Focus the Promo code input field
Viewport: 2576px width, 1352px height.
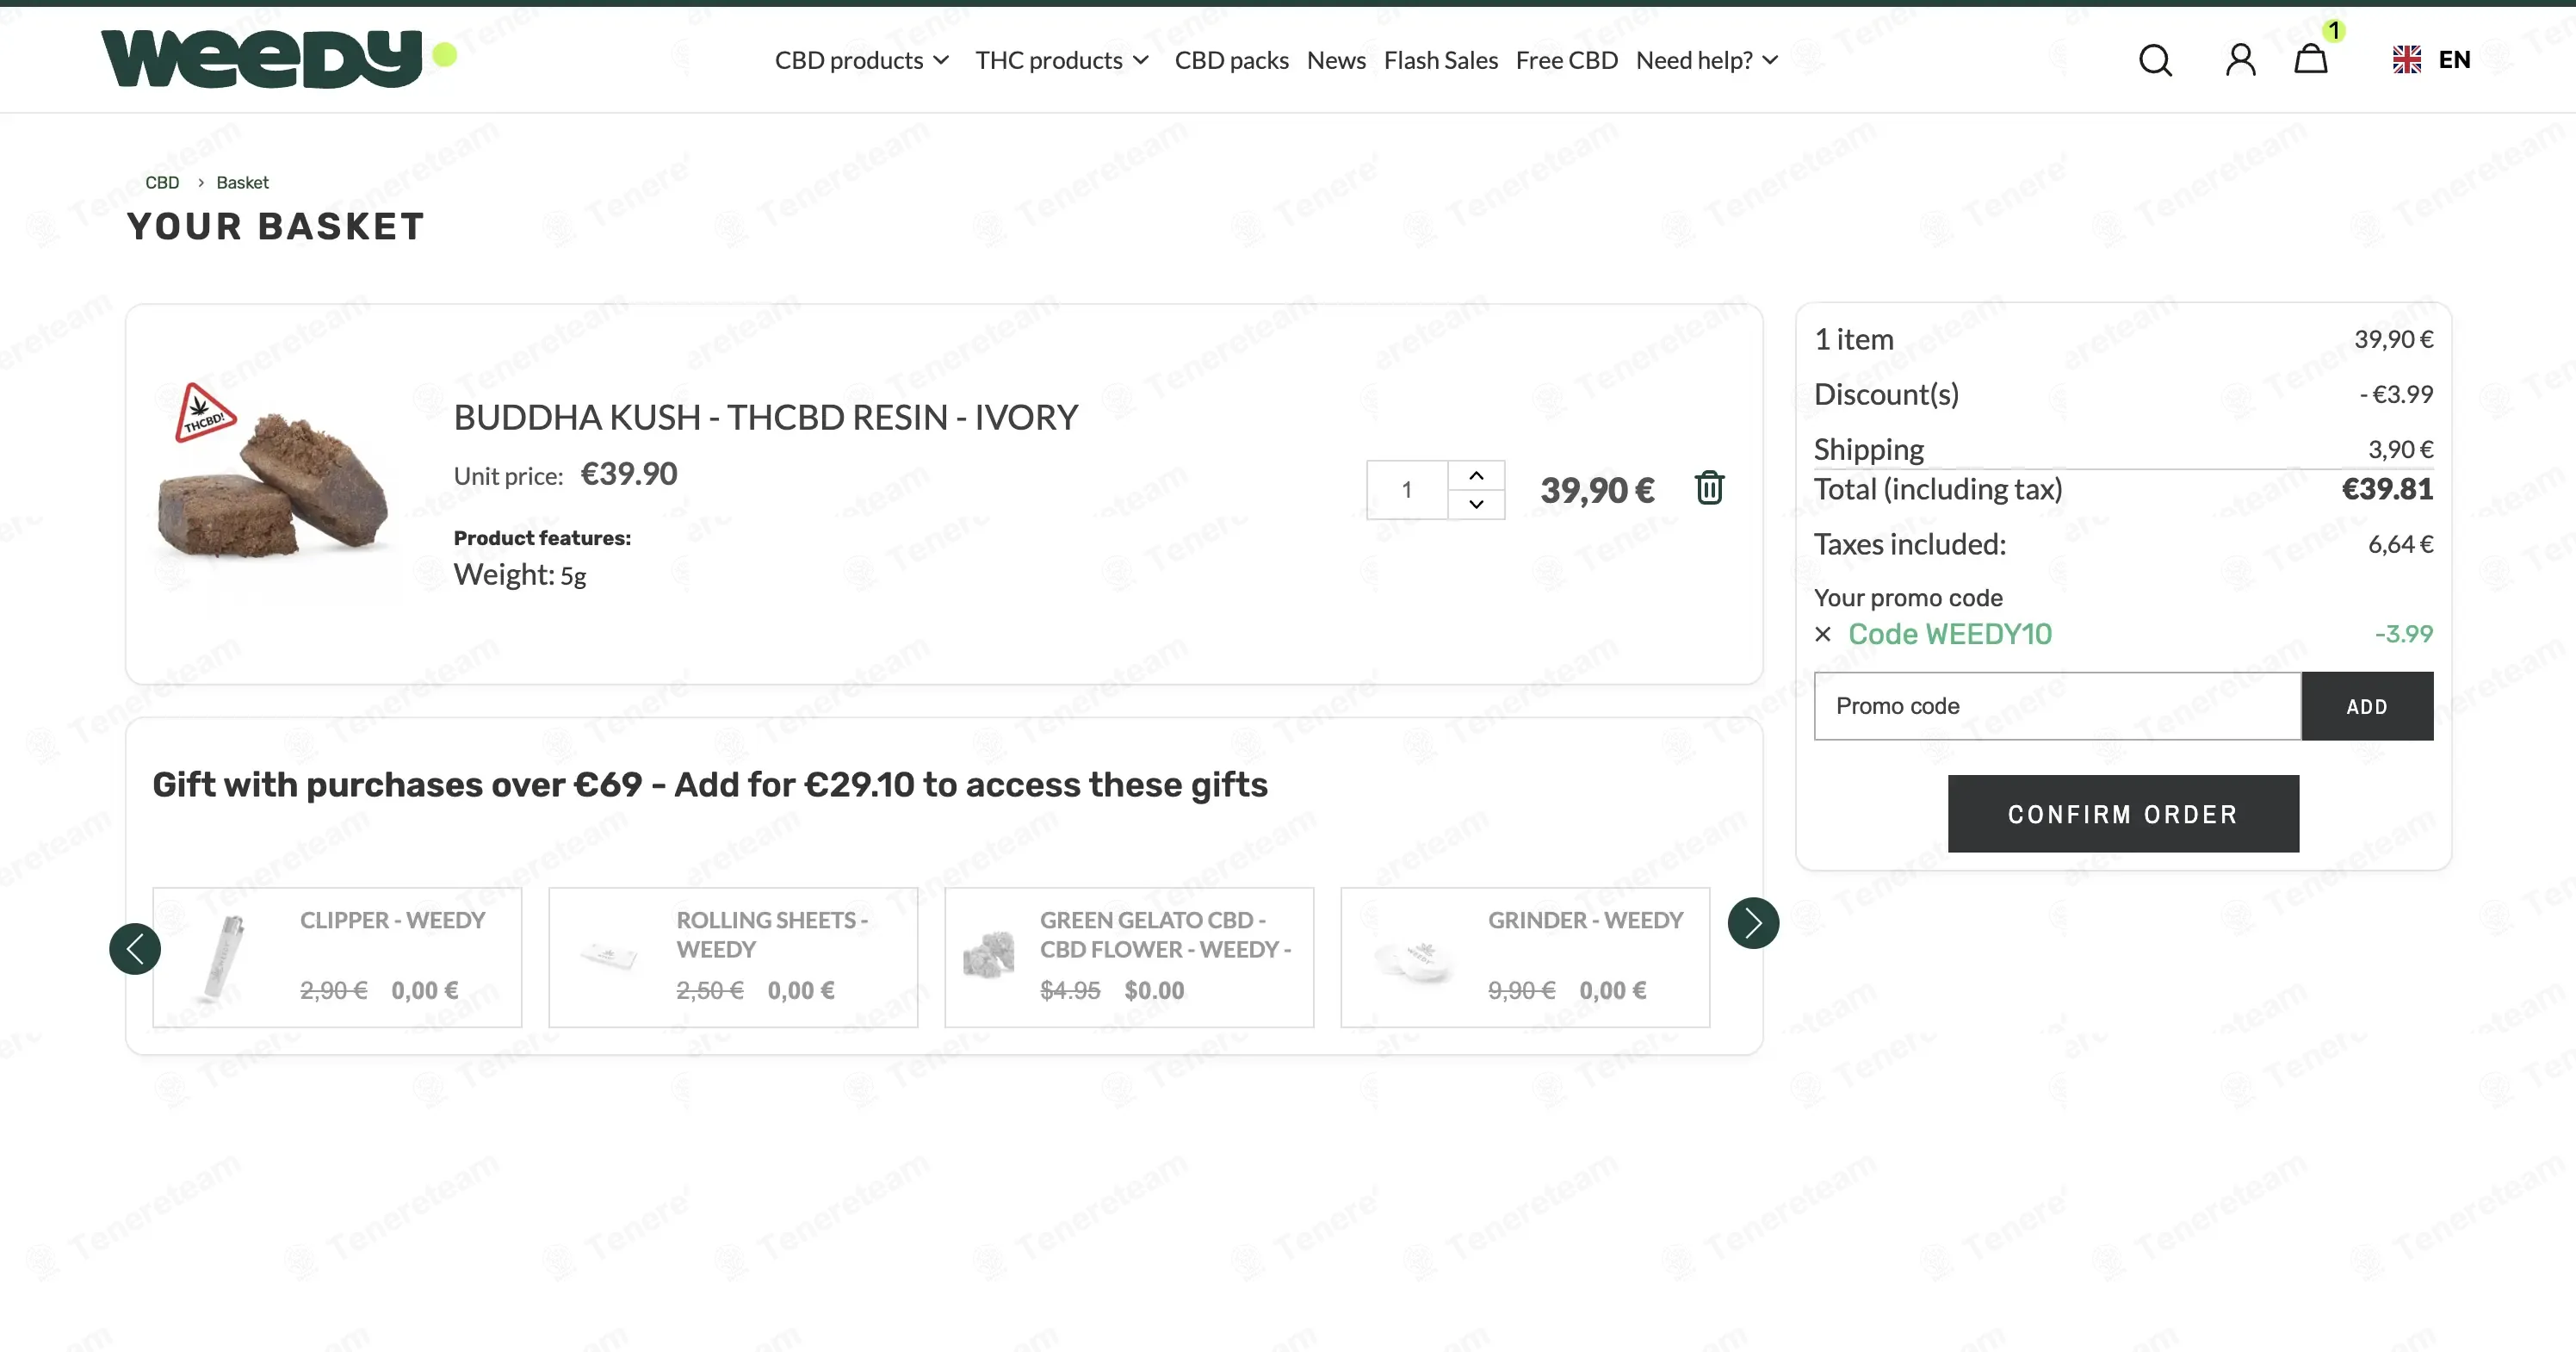[2057, 706]
